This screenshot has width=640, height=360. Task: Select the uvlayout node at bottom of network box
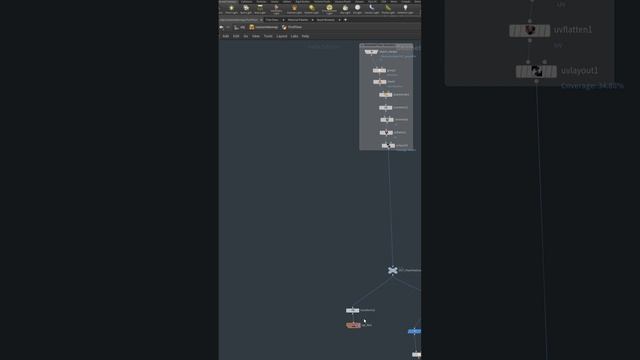[x=388, y=145]
